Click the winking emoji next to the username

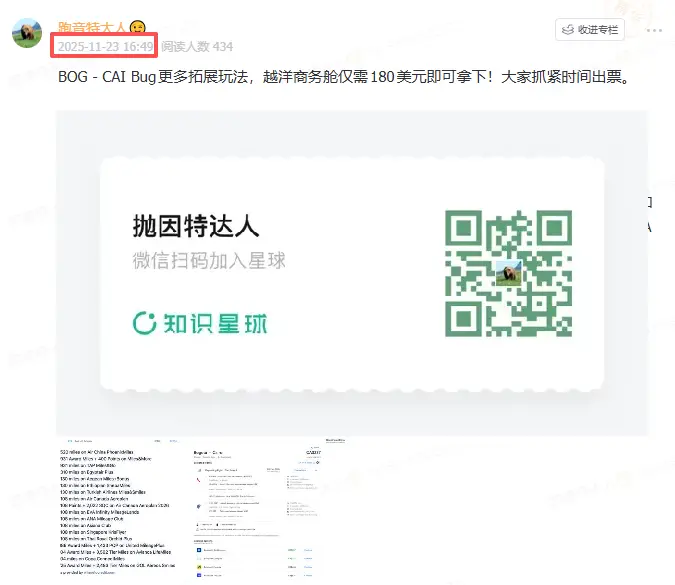[137, 27]
